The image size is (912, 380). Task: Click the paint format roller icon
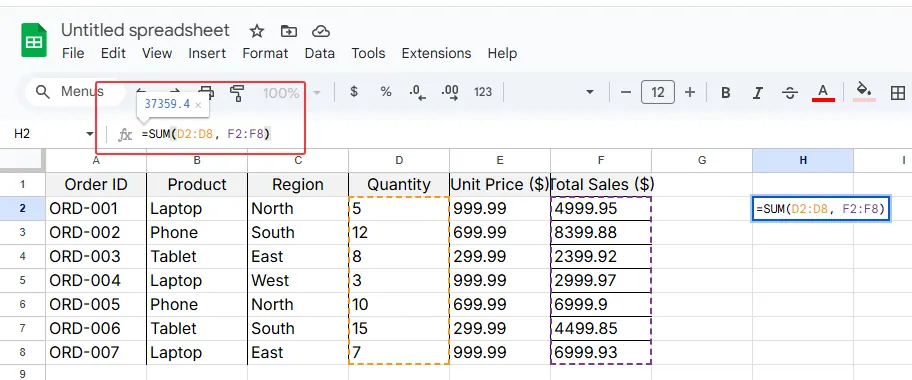(237, 92)
